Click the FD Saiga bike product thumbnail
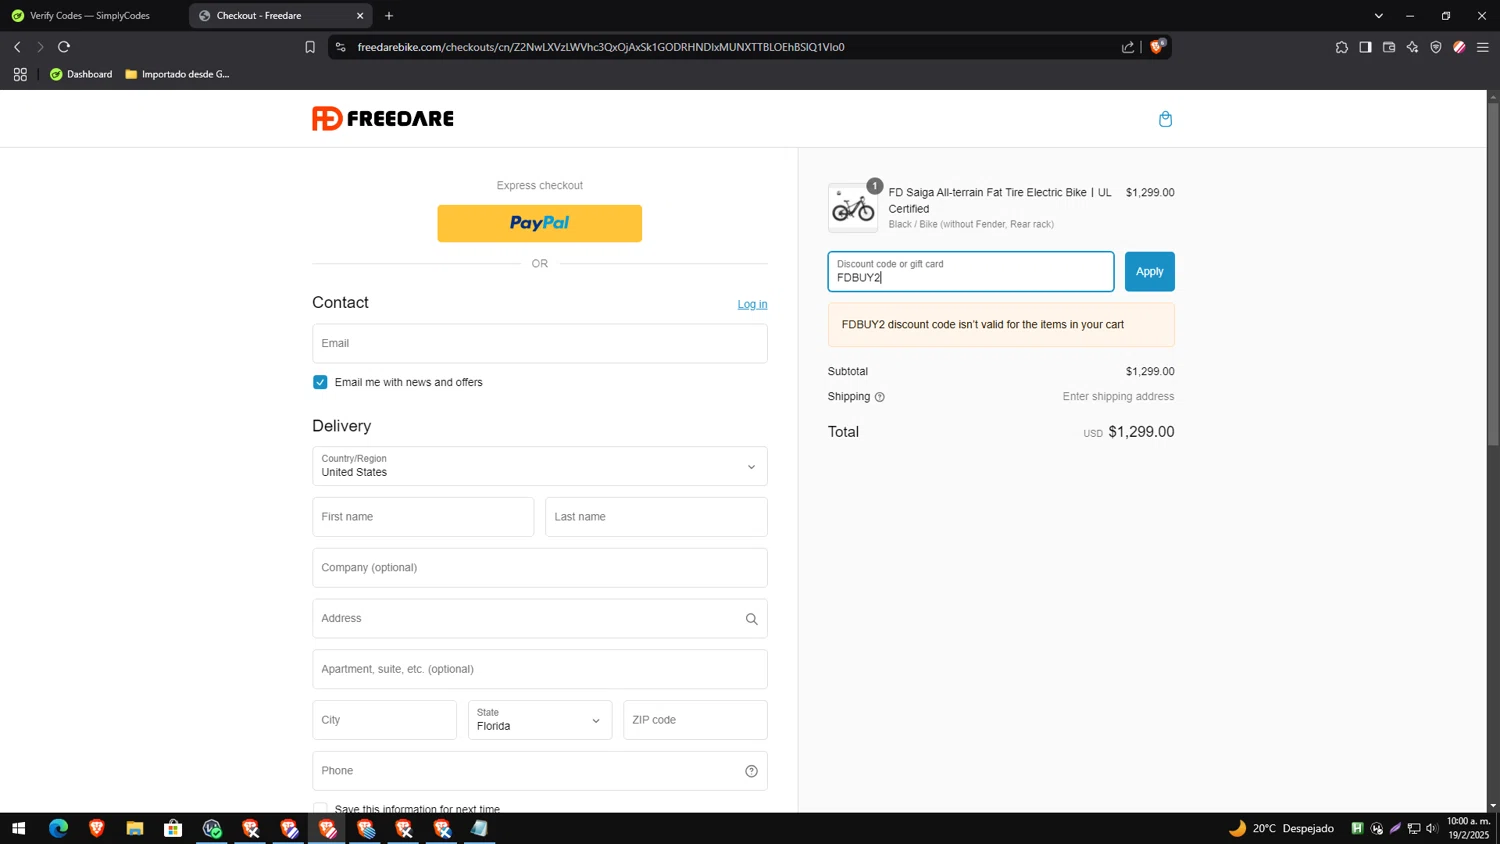Image resolution: width=1500 pixels, height=844 pixels. coord(853,208)
